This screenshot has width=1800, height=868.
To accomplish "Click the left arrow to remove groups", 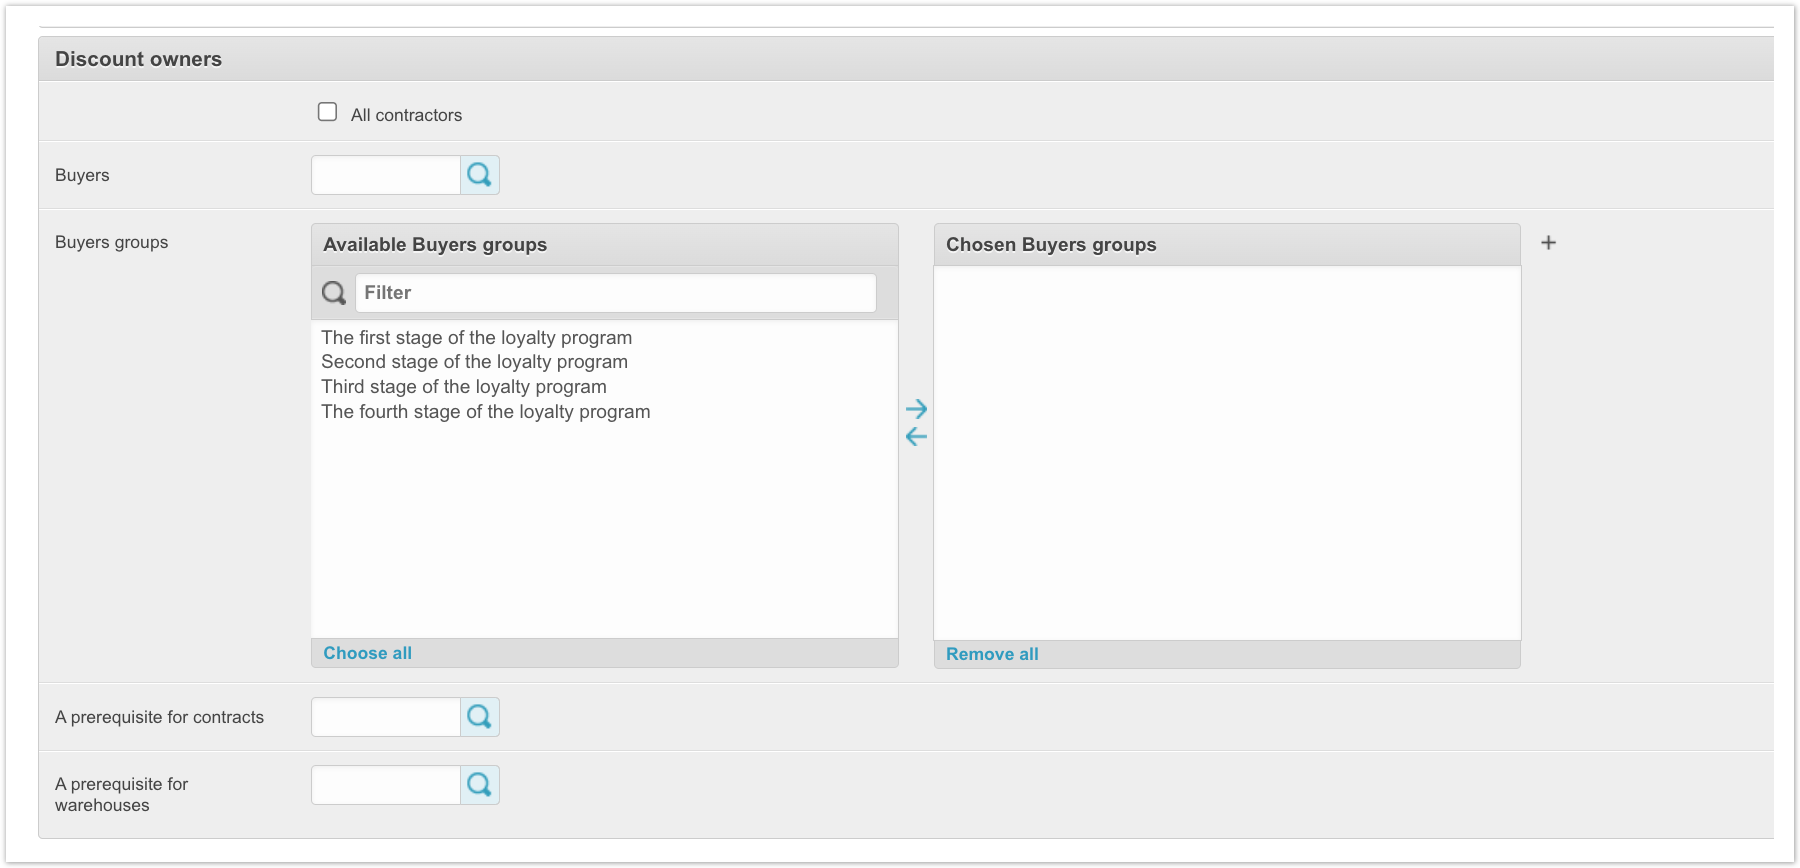I will click(x=916, y=436).
